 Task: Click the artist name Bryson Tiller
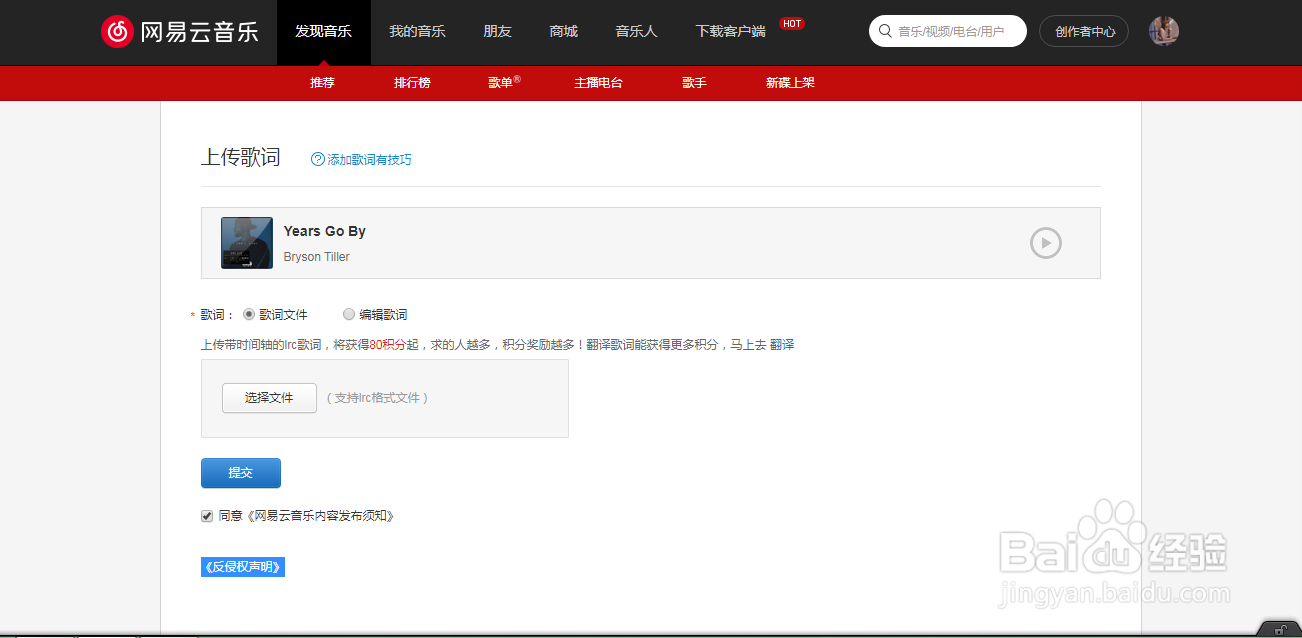(317, 257)
